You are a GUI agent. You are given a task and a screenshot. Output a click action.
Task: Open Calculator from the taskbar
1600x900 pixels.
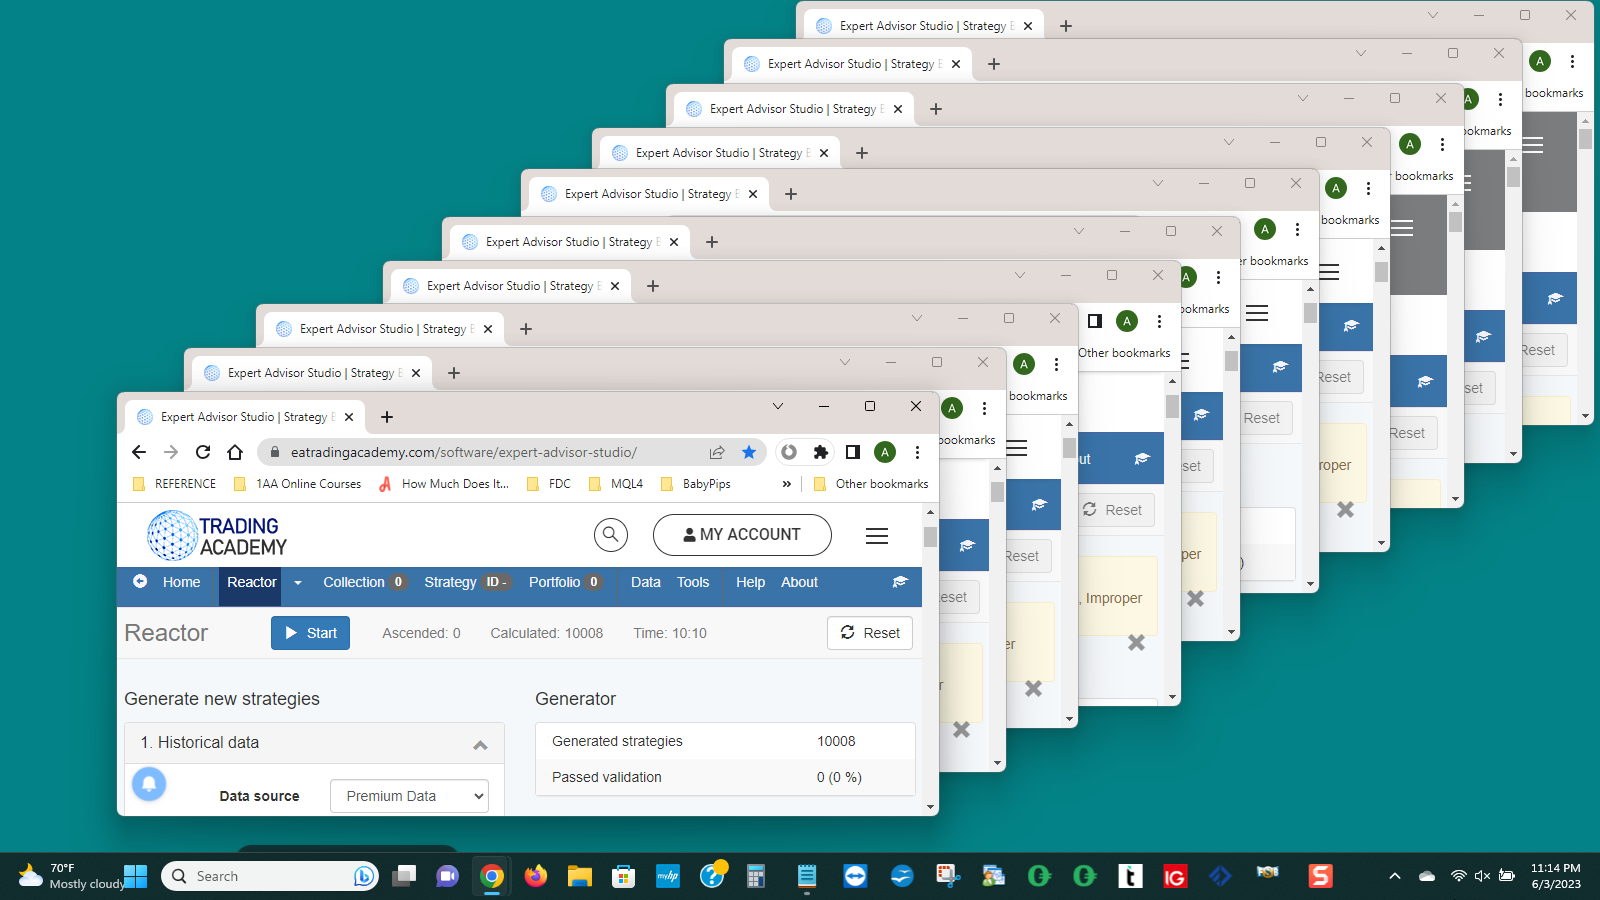[756, 876]
